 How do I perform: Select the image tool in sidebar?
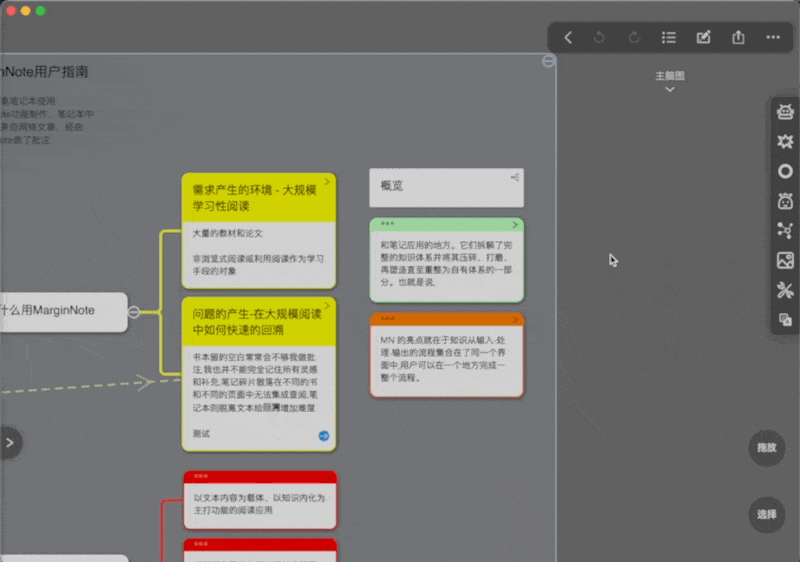click(785, 261)
